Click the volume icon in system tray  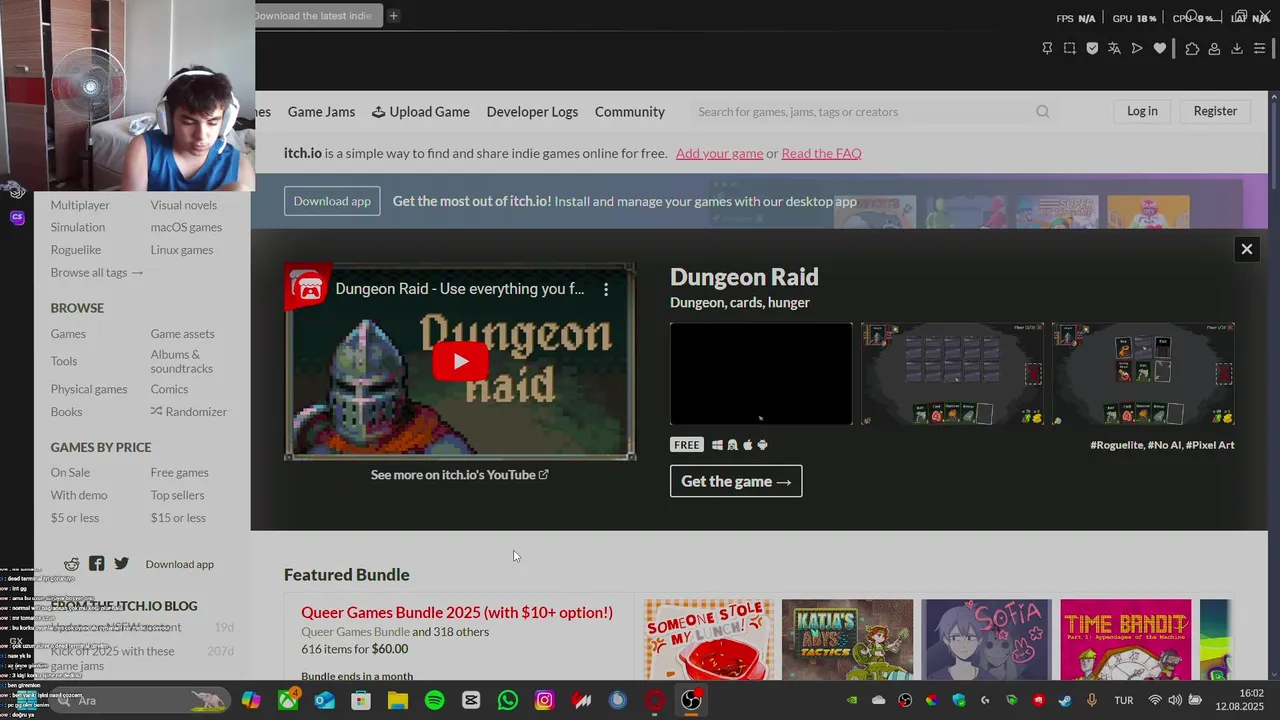pos(1175,700)
